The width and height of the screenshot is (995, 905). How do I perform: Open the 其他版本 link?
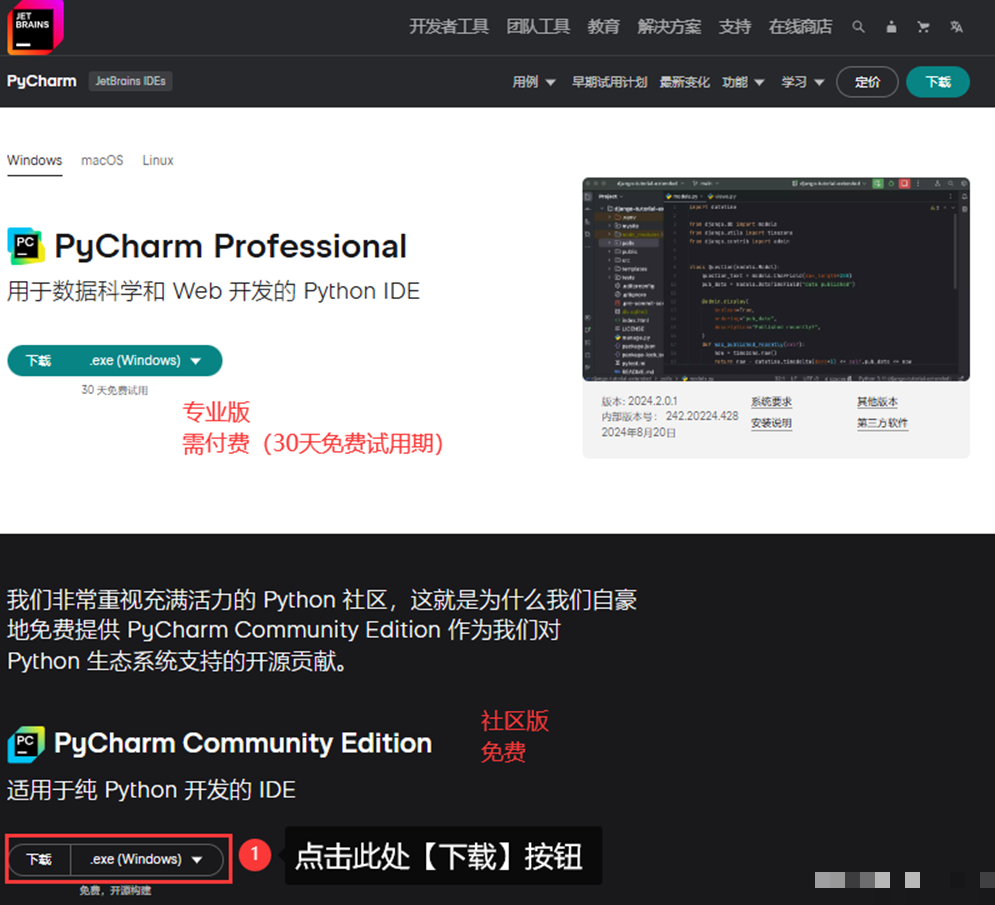tap(877, 402)
